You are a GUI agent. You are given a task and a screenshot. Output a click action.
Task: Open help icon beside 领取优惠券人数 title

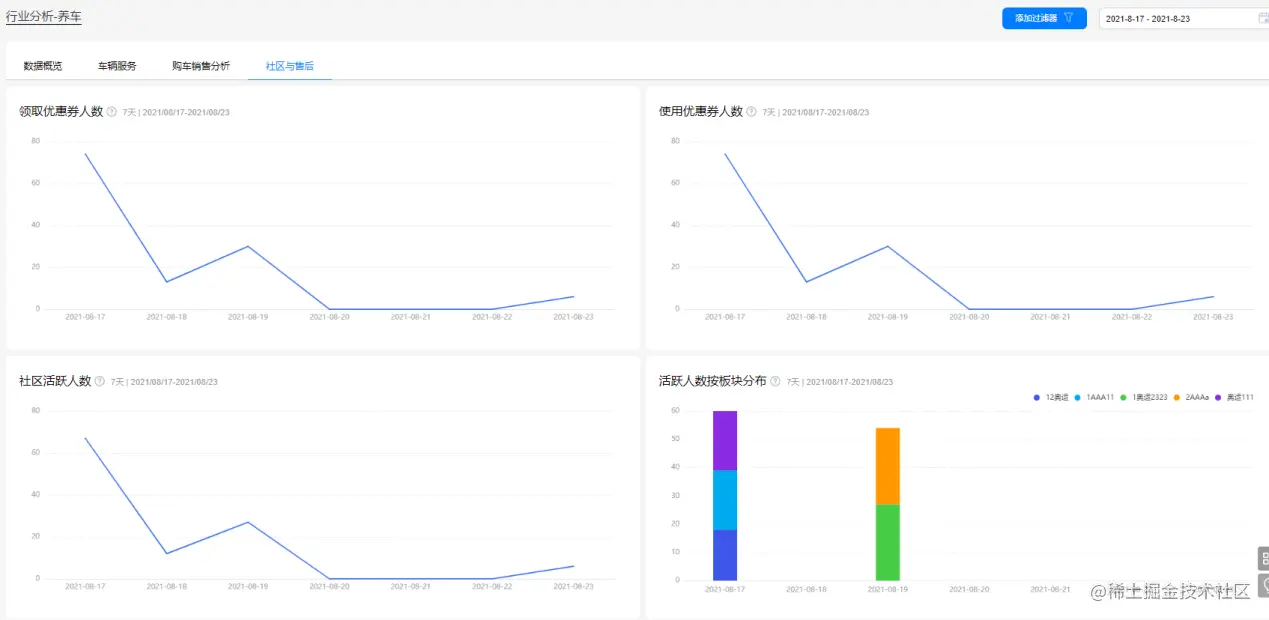112,112
